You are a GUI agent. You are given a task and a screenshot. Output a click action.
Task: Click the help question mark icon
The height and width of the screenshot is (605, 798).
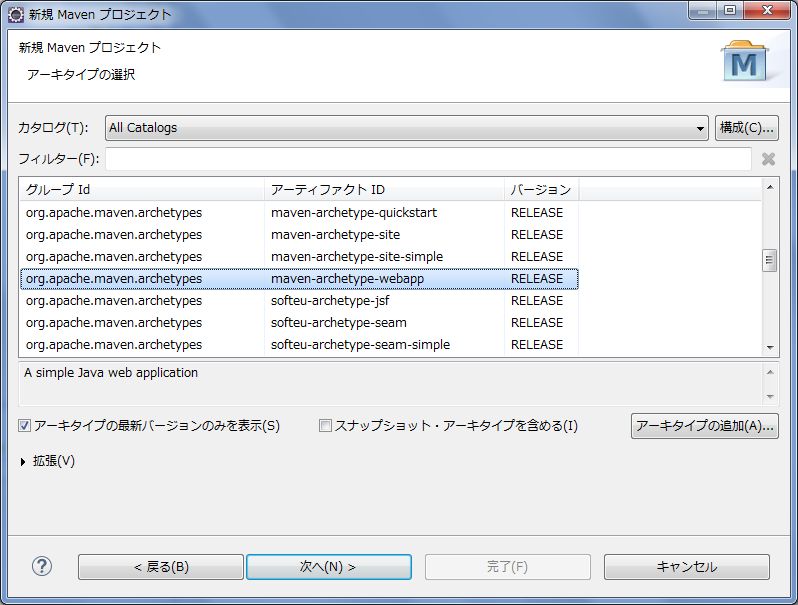(42, 566)
